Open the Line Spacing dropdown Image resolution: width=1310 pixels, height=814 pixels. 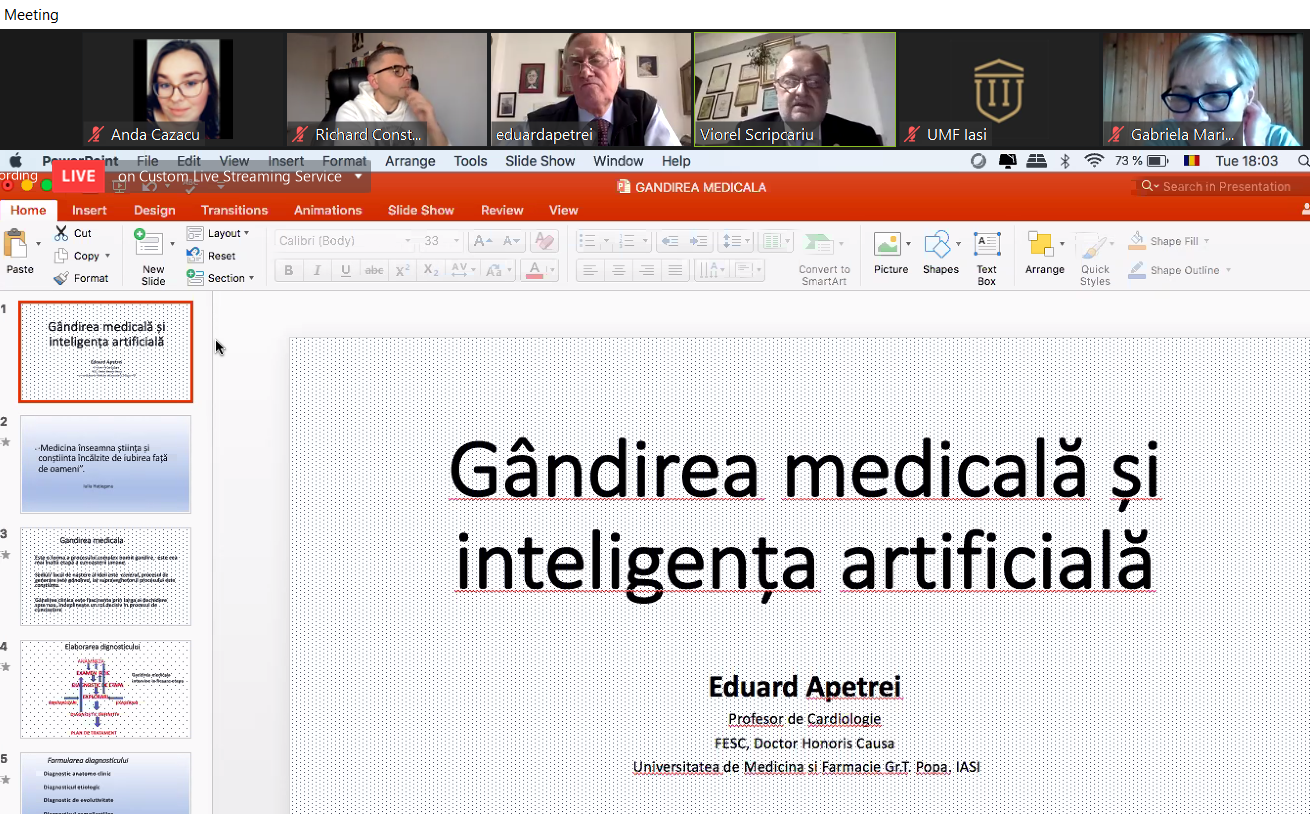coord(747,241)
